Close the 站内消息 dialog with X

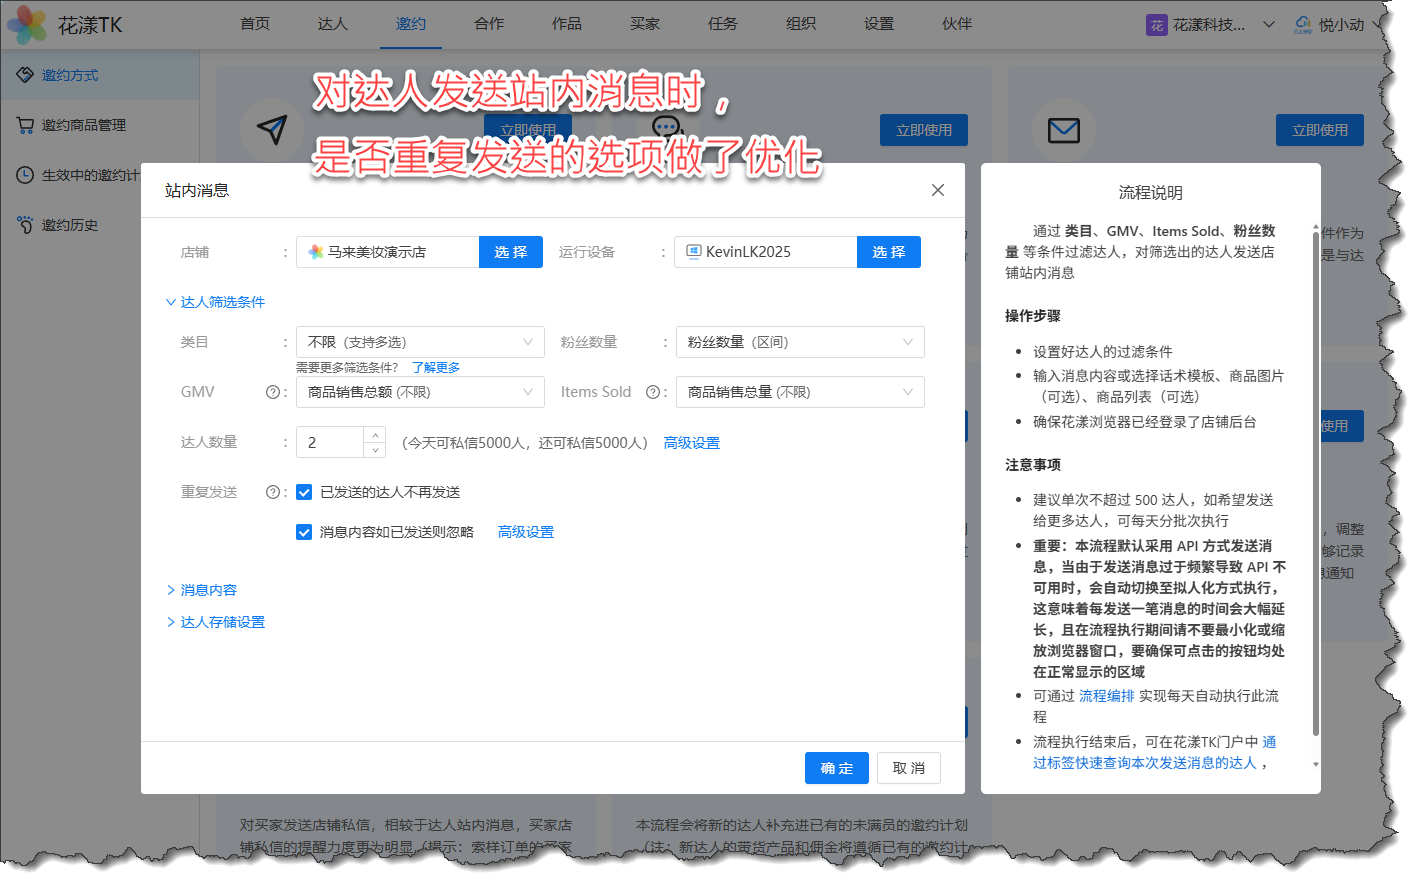tap(937, 190)
